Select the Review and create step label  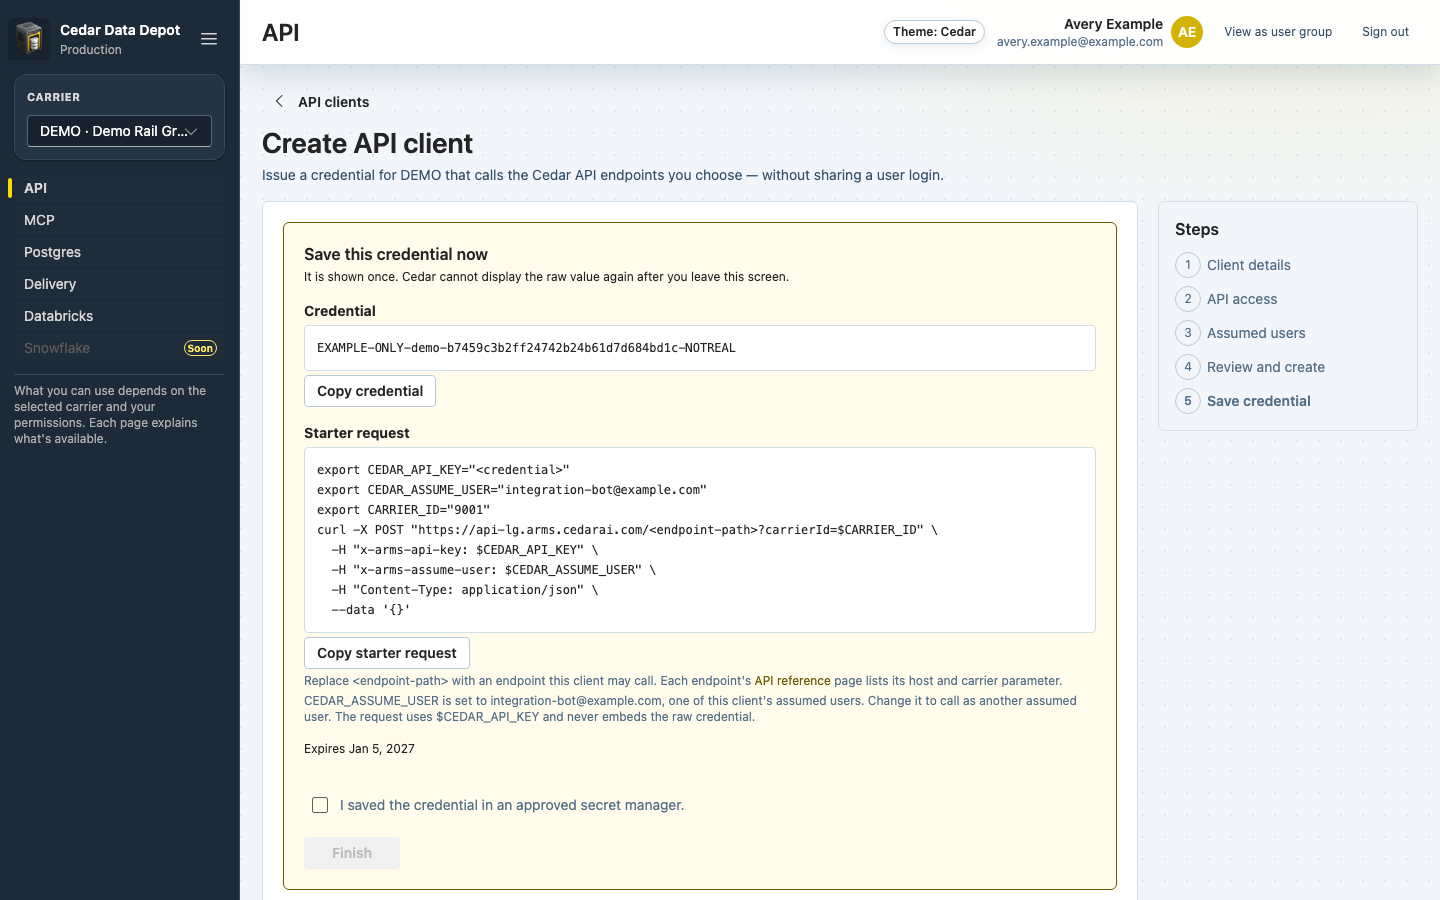[x=1266, y=367]
